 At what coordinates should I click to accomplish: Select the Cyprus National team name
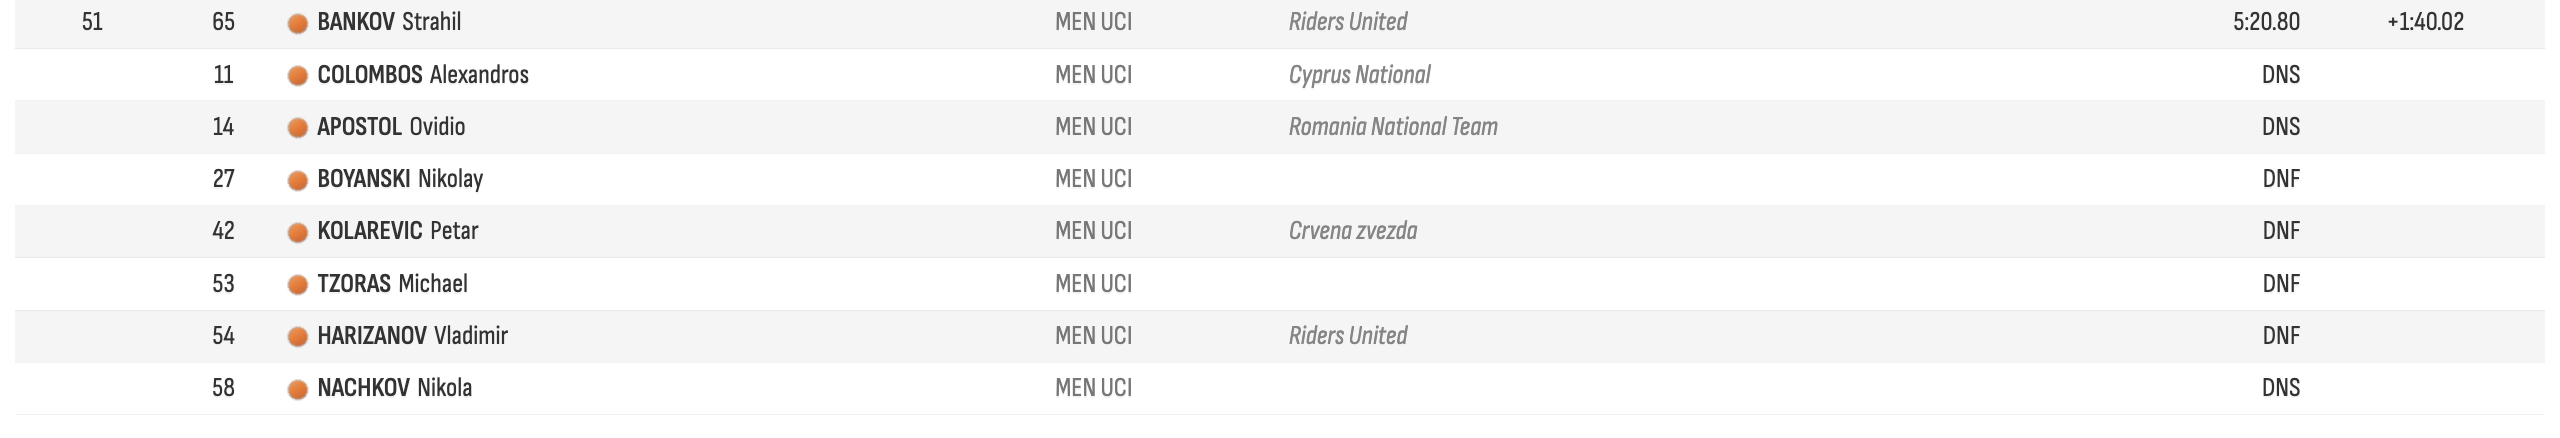[1359, 75]
